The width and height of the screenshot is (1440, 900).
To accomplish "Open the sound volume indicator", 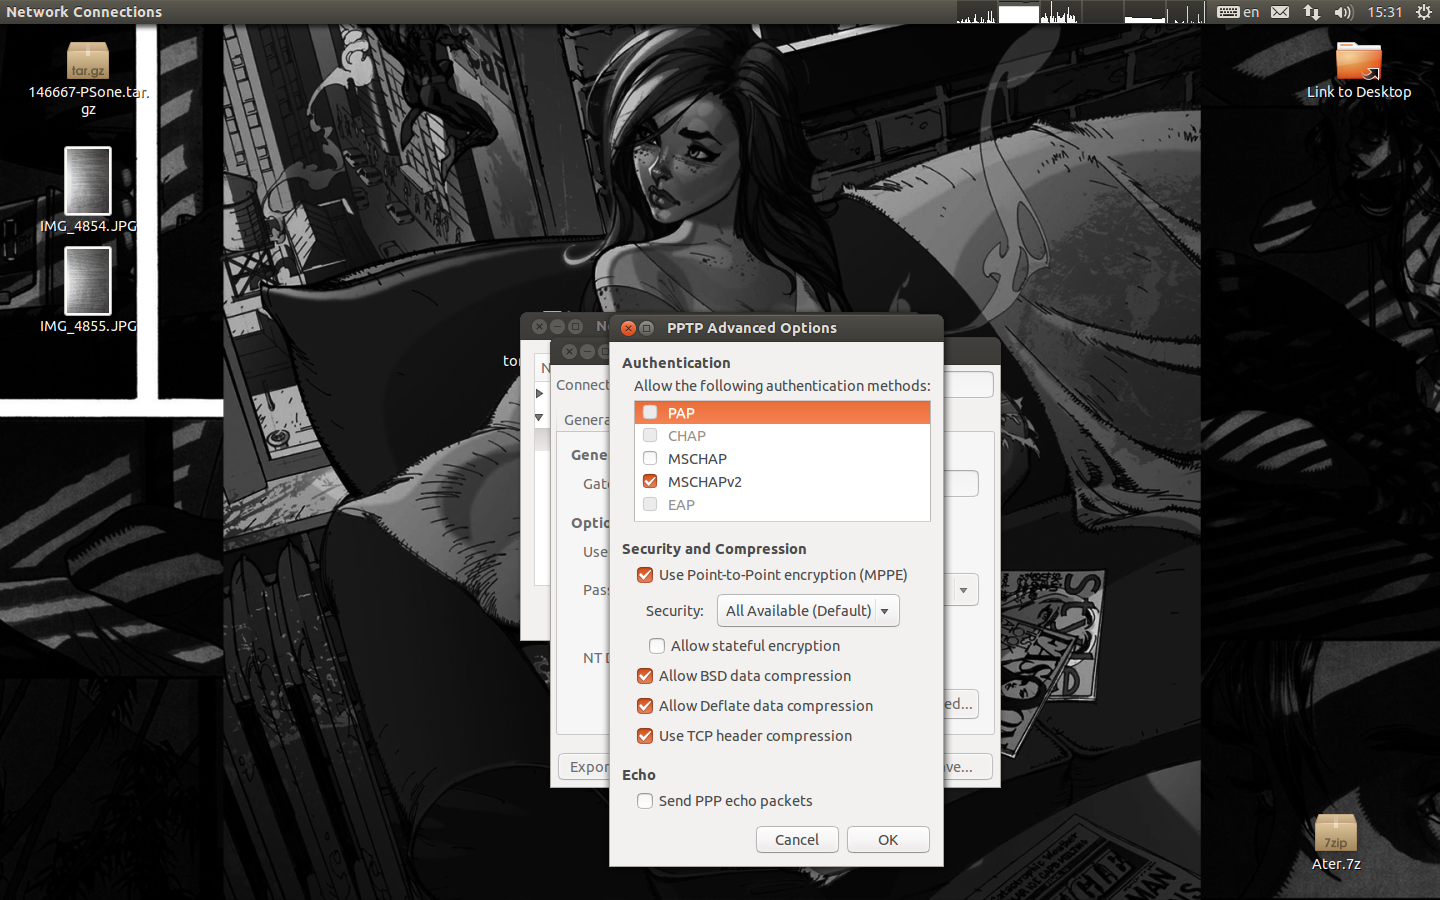I will [1343, 12].
